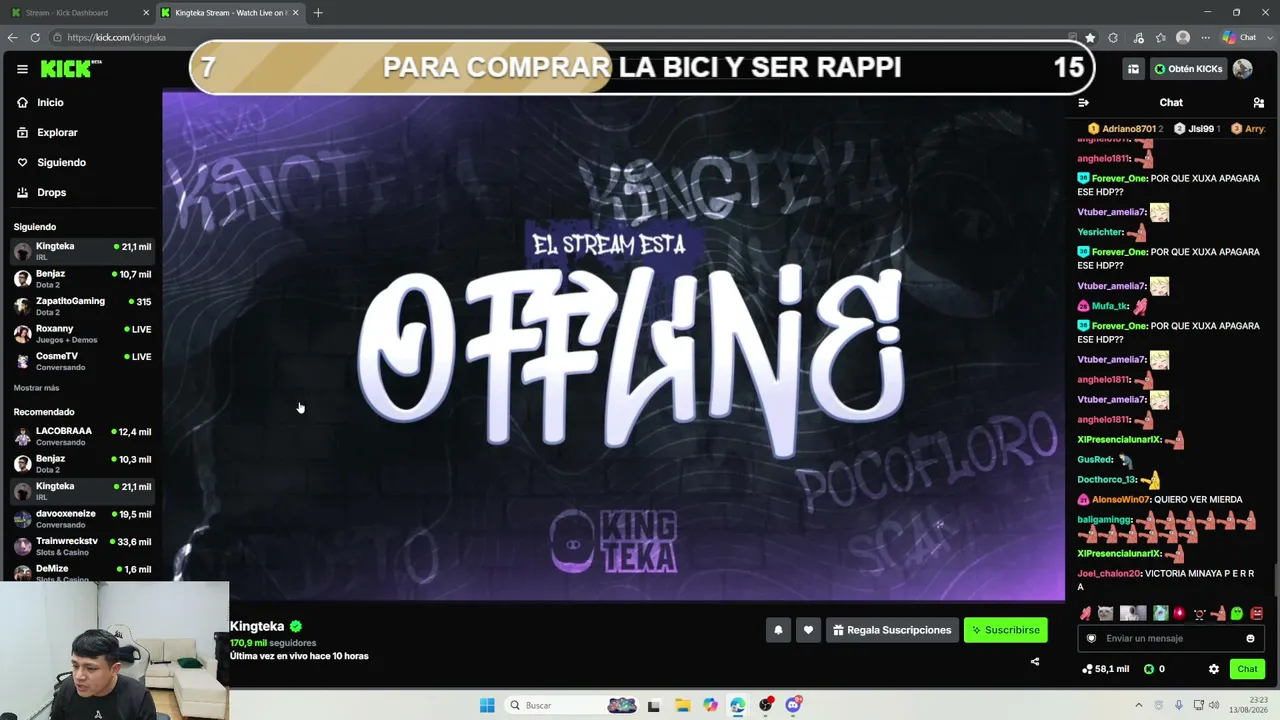The image size is (1280, 720).
Task: Go back using the browser back arrow
Action: 12,37
